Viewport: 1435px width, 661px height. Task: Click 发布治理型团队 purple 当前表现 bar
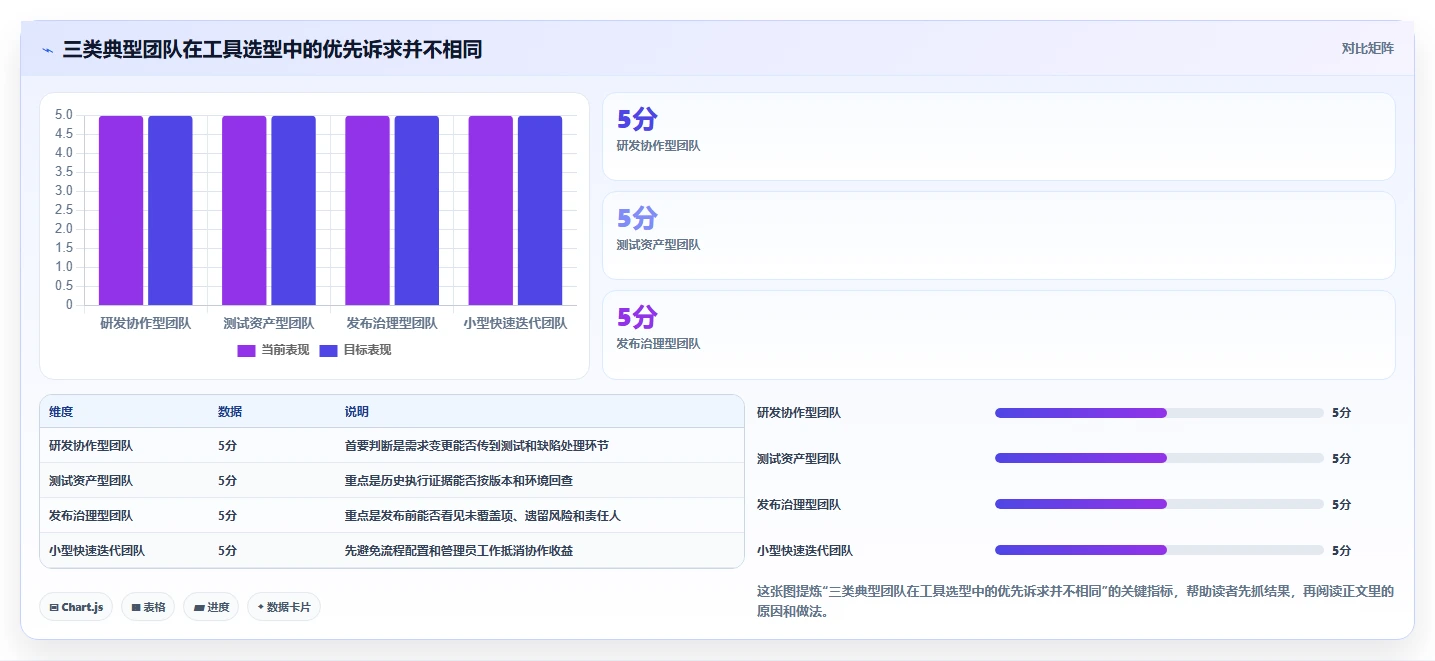coord(367,210)
